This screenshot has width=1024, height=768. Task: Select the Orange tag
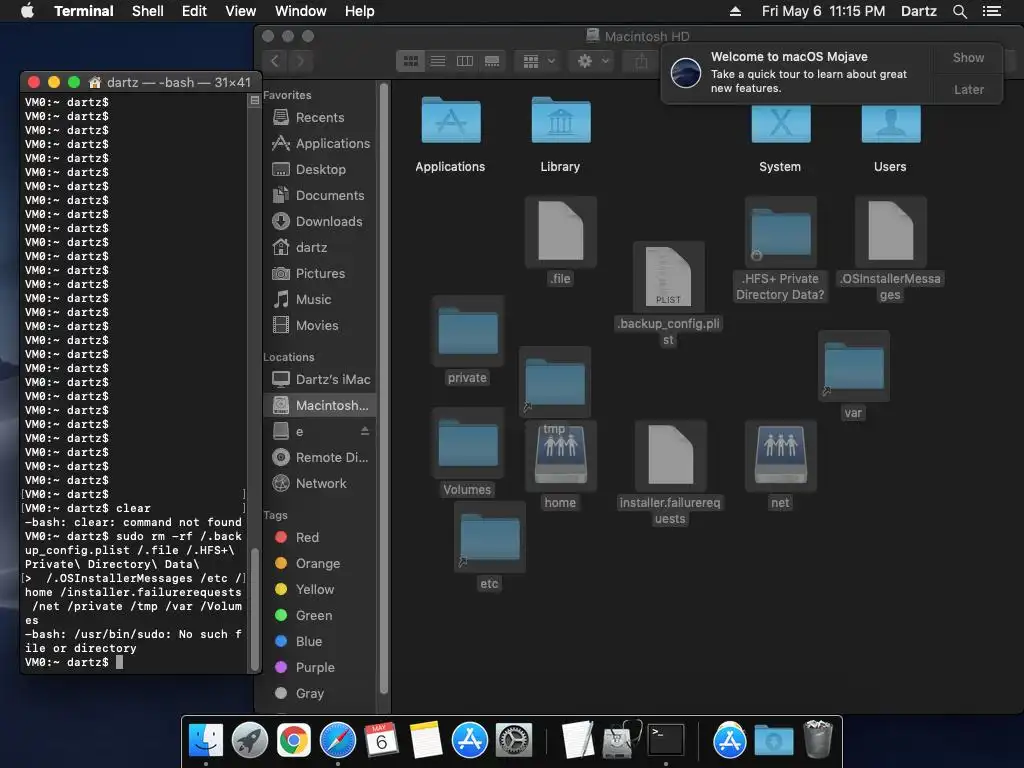(x=319, y=564)
